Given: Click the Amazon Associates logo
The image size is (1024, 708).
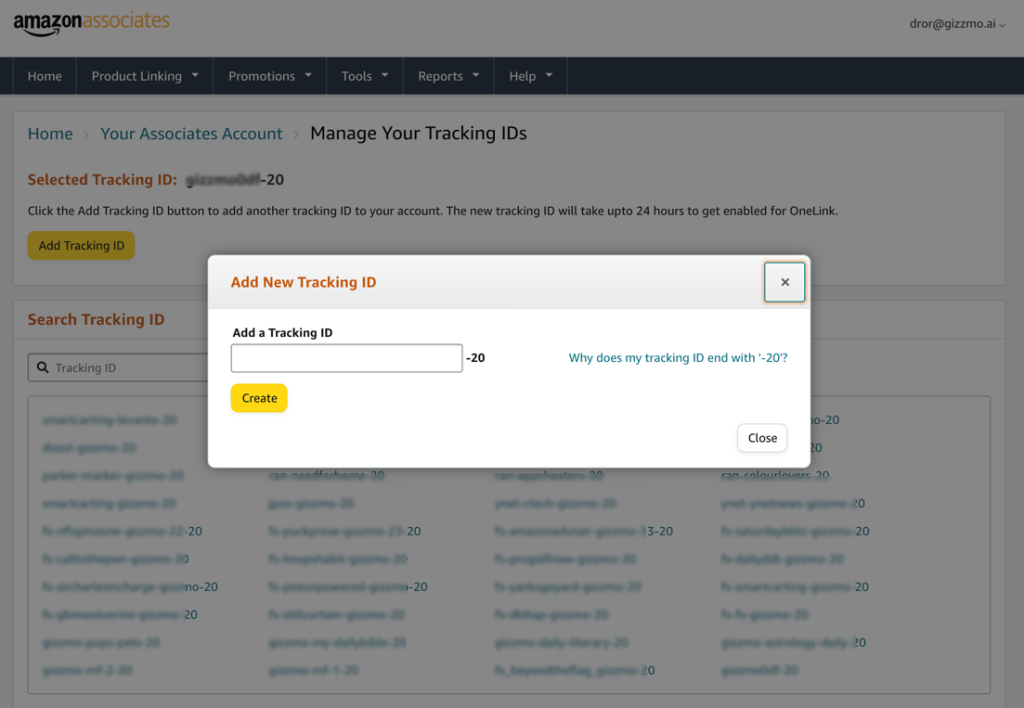Looking at the screenshot, I should (x=91, y=23).
